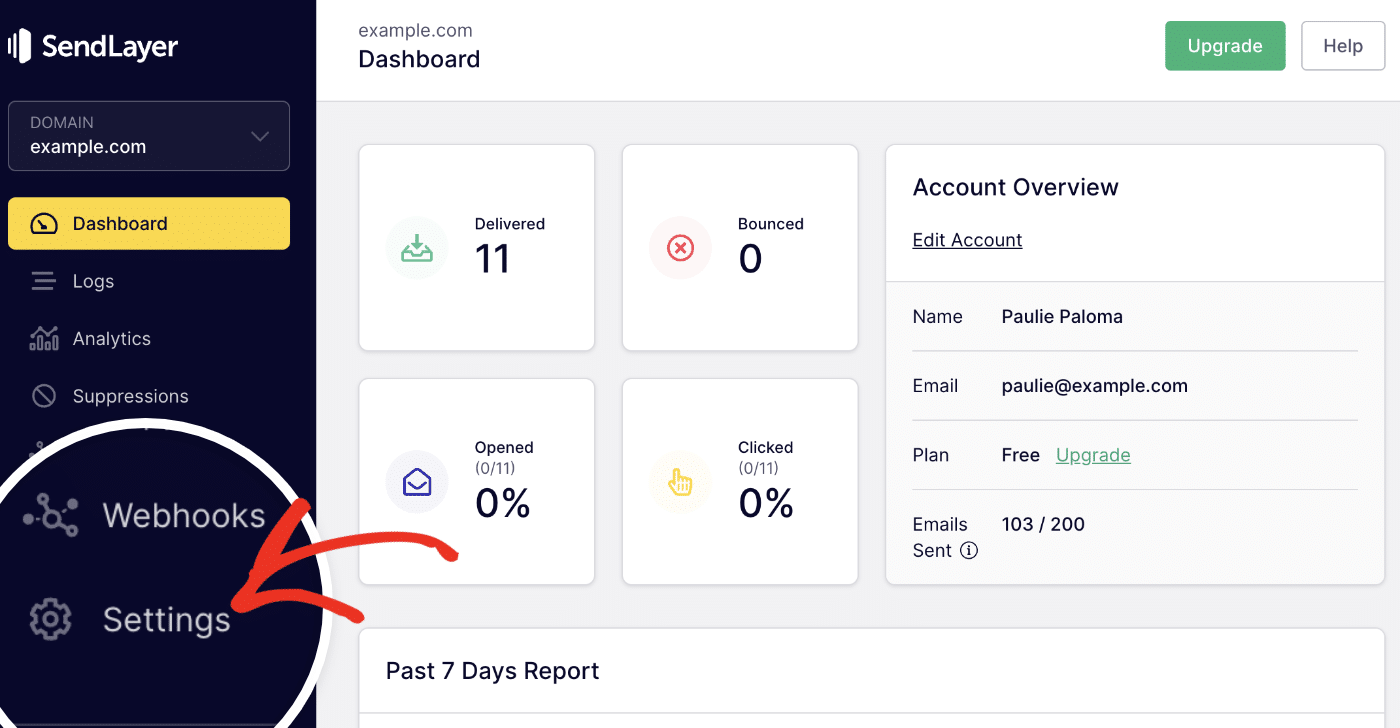Select Dashboard in the sidebar
Viewport: 1400px width, 728px height.
[x=149, y=223]
